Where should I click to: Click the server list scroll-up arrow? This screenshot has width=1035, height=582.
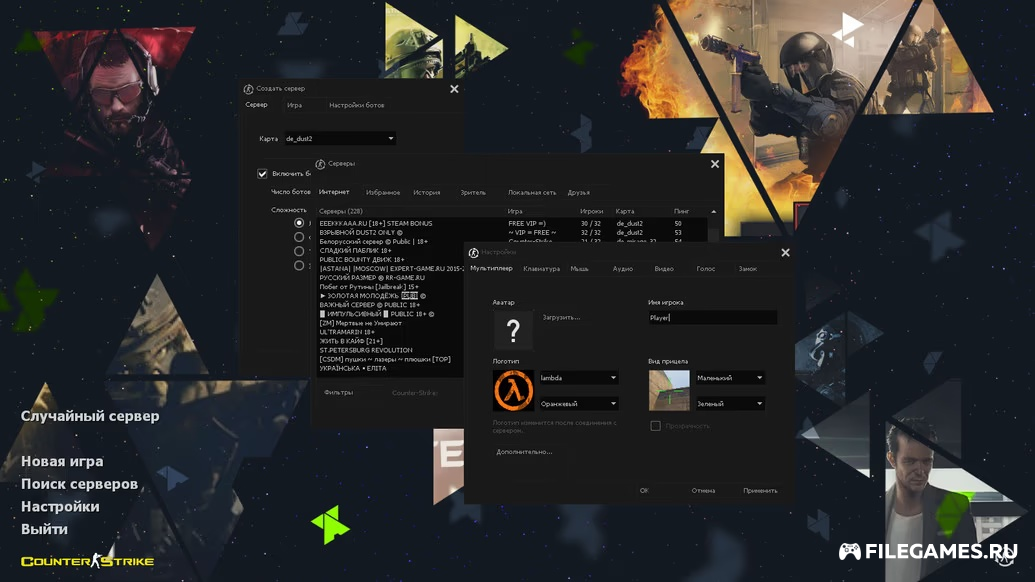pyautogui.click(x=714, y=211)
